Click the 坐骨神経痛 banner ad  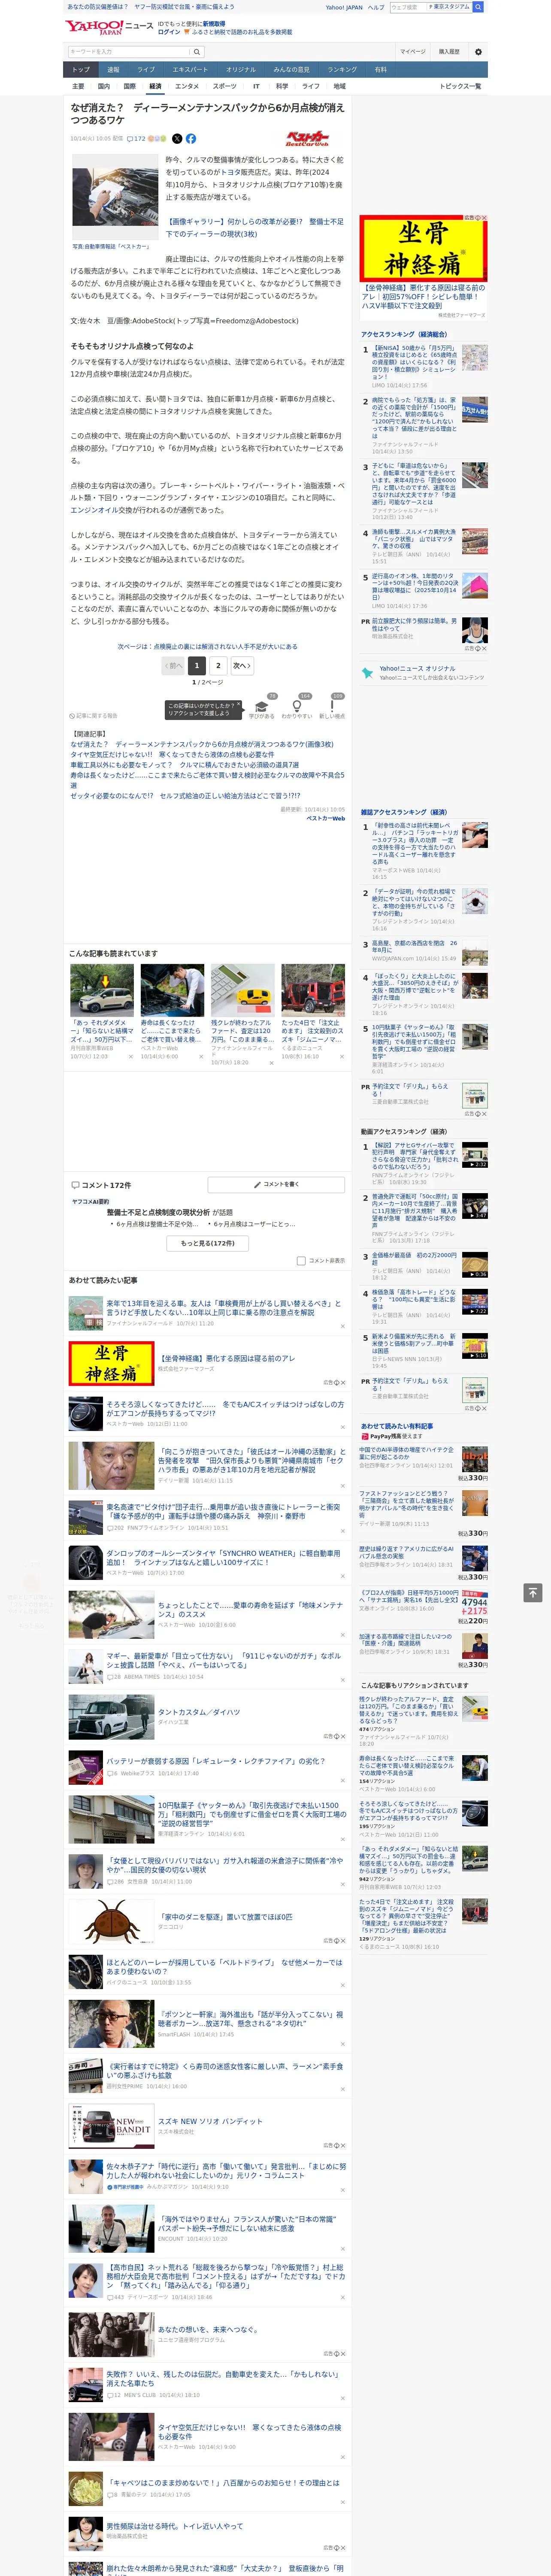pos(423,249)
